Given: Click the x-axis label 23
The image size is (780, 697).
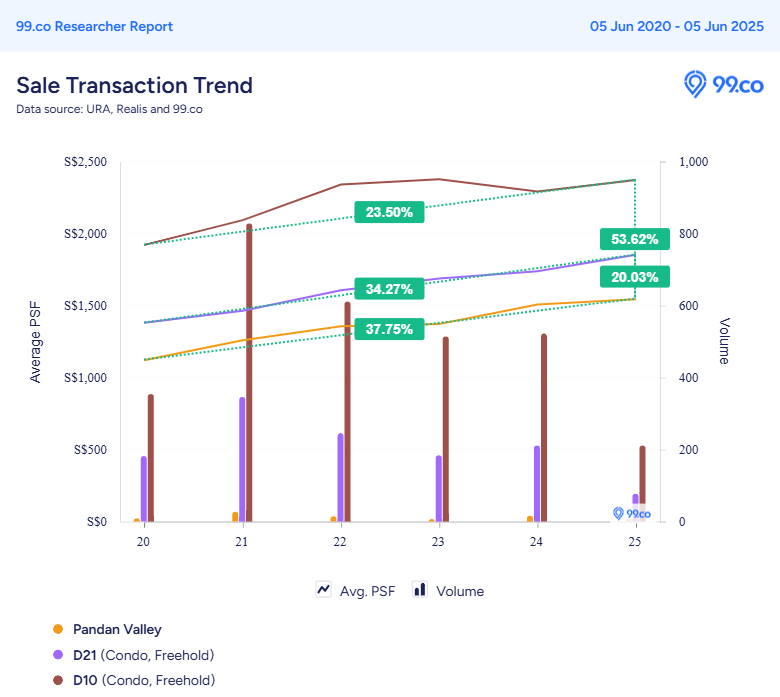Looking at the screenshot, I should 438,541.
